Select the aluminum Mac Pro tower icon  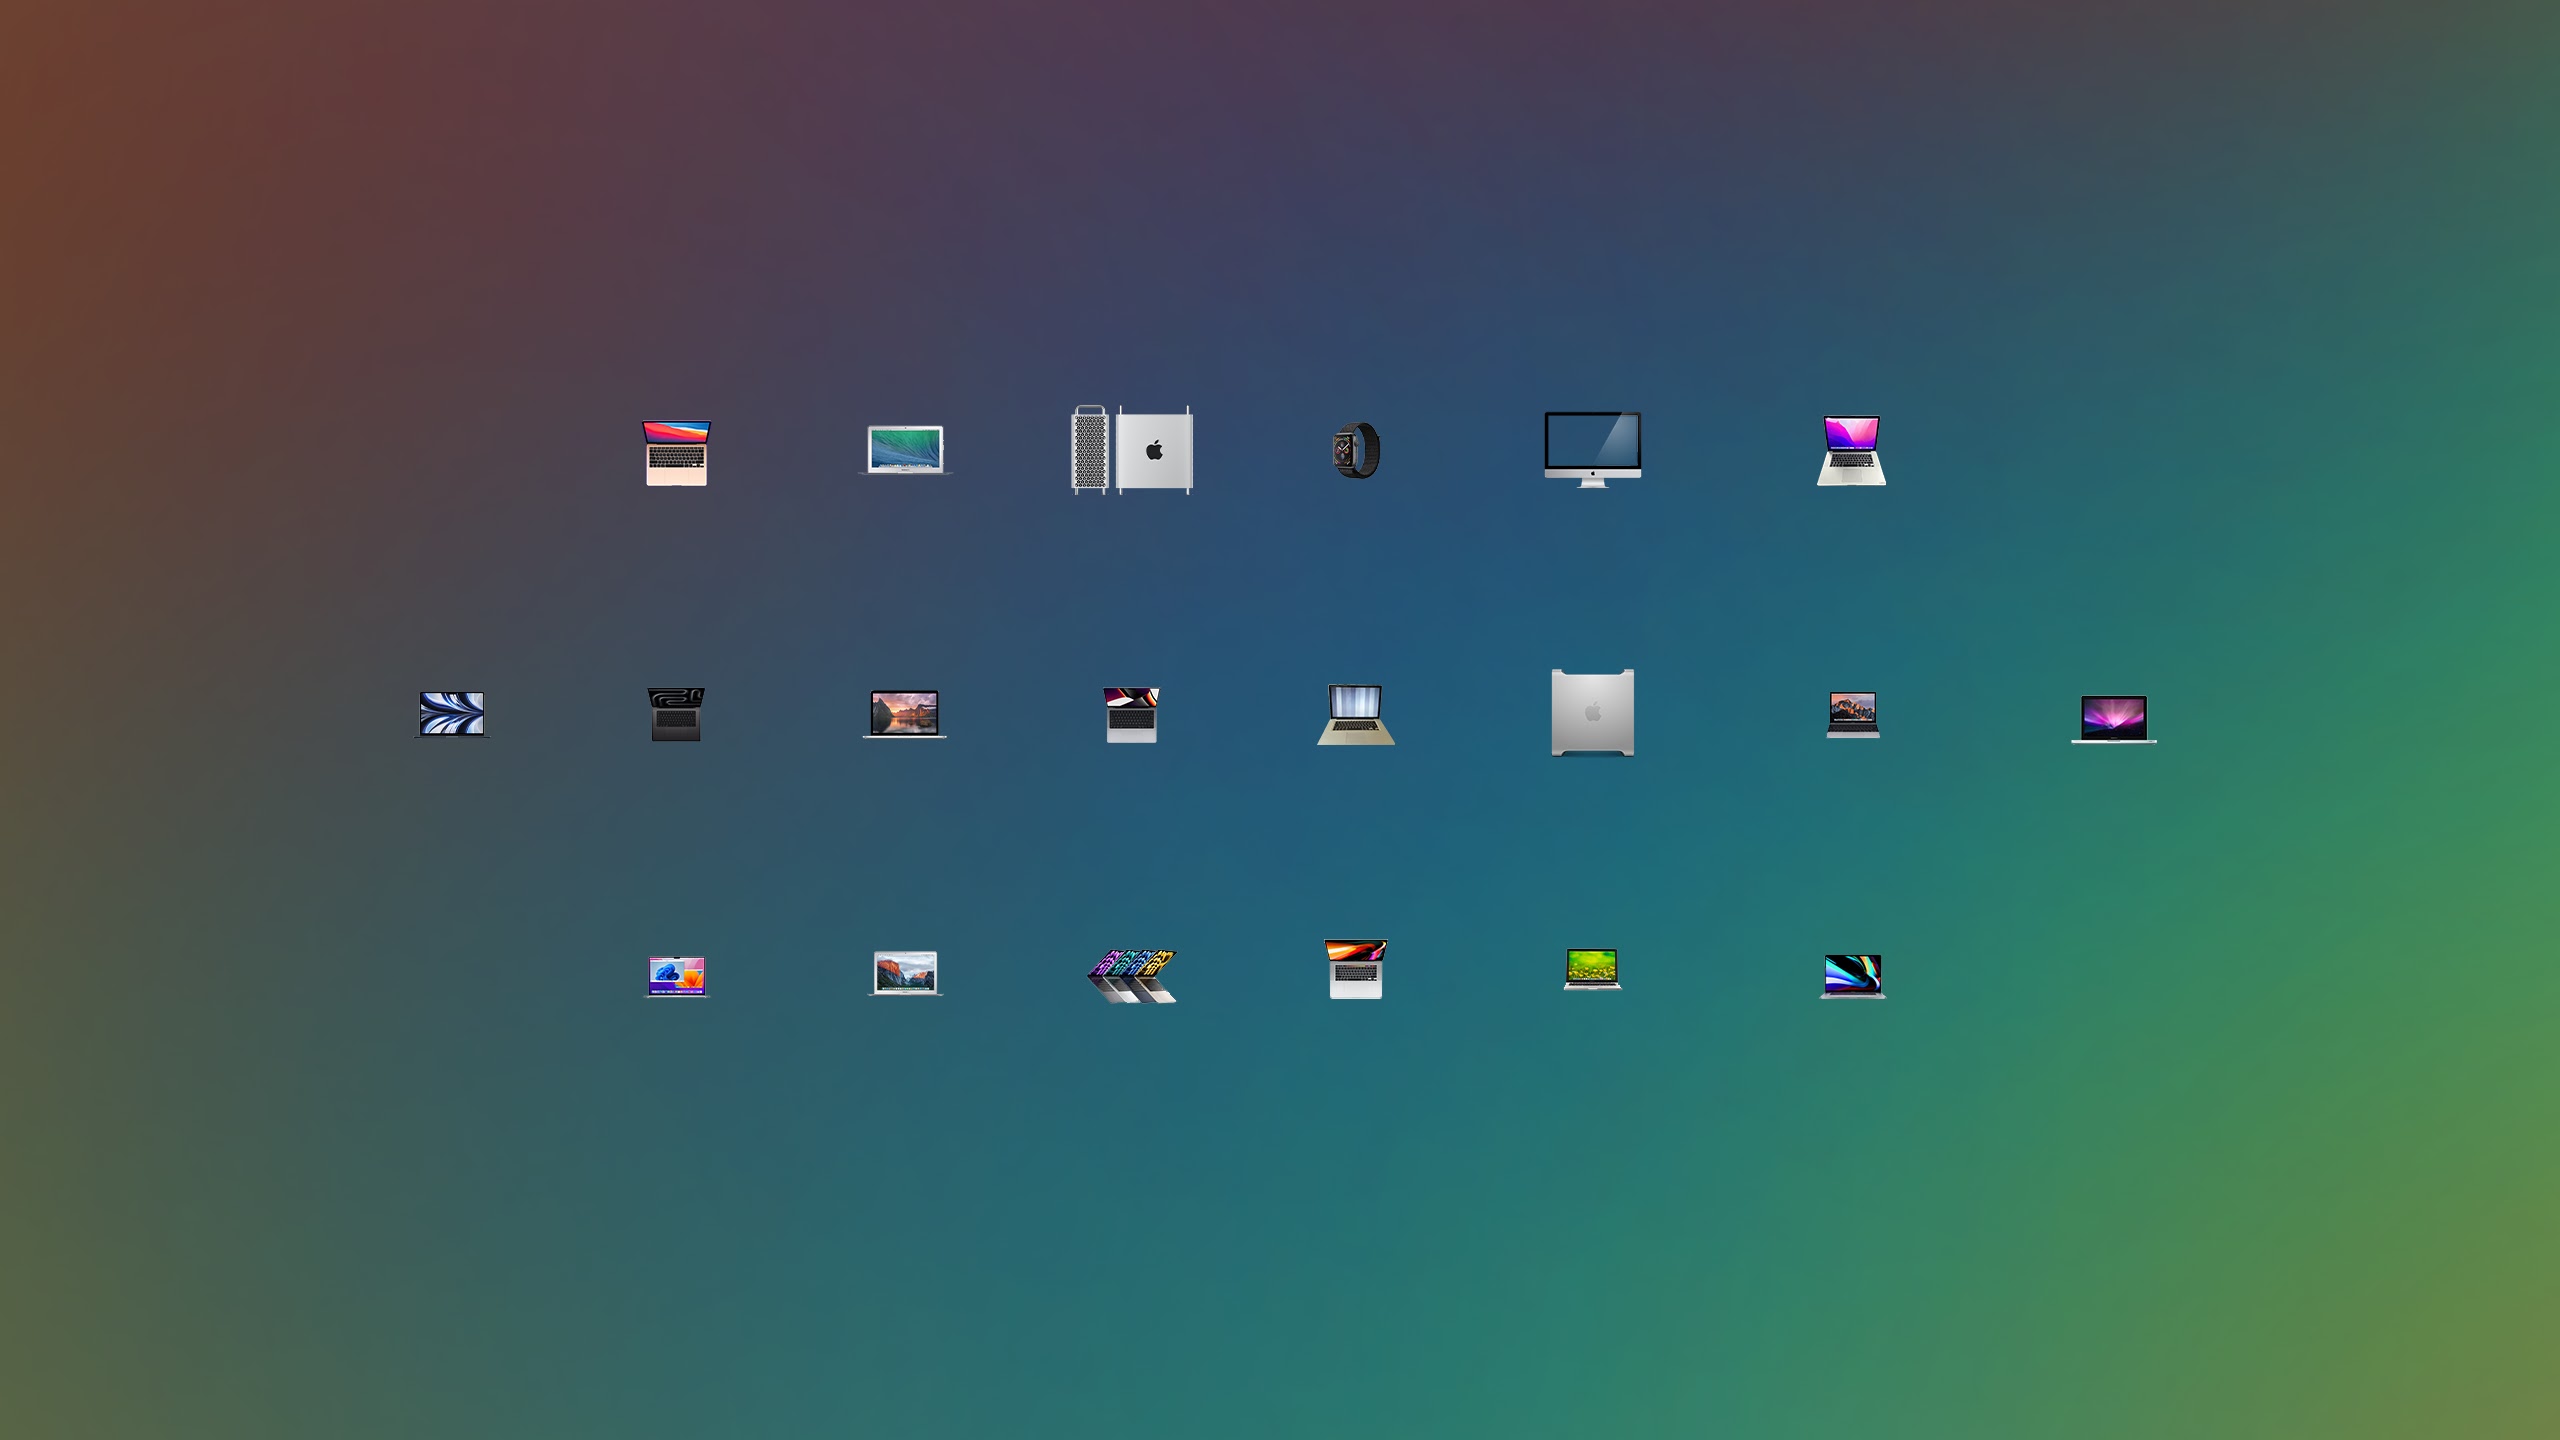tap(1592, 712)
